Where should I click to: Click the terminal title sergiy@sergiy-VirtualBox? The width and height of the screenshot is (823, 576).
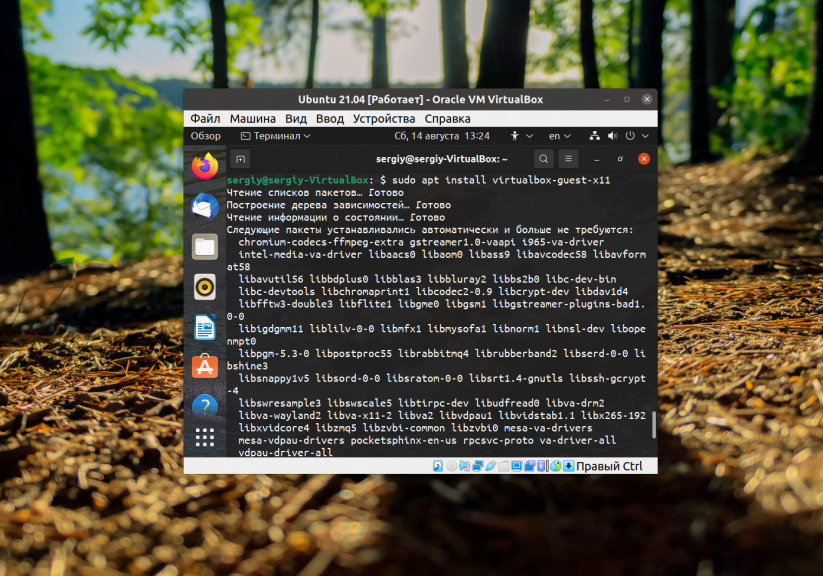point(441,159)
